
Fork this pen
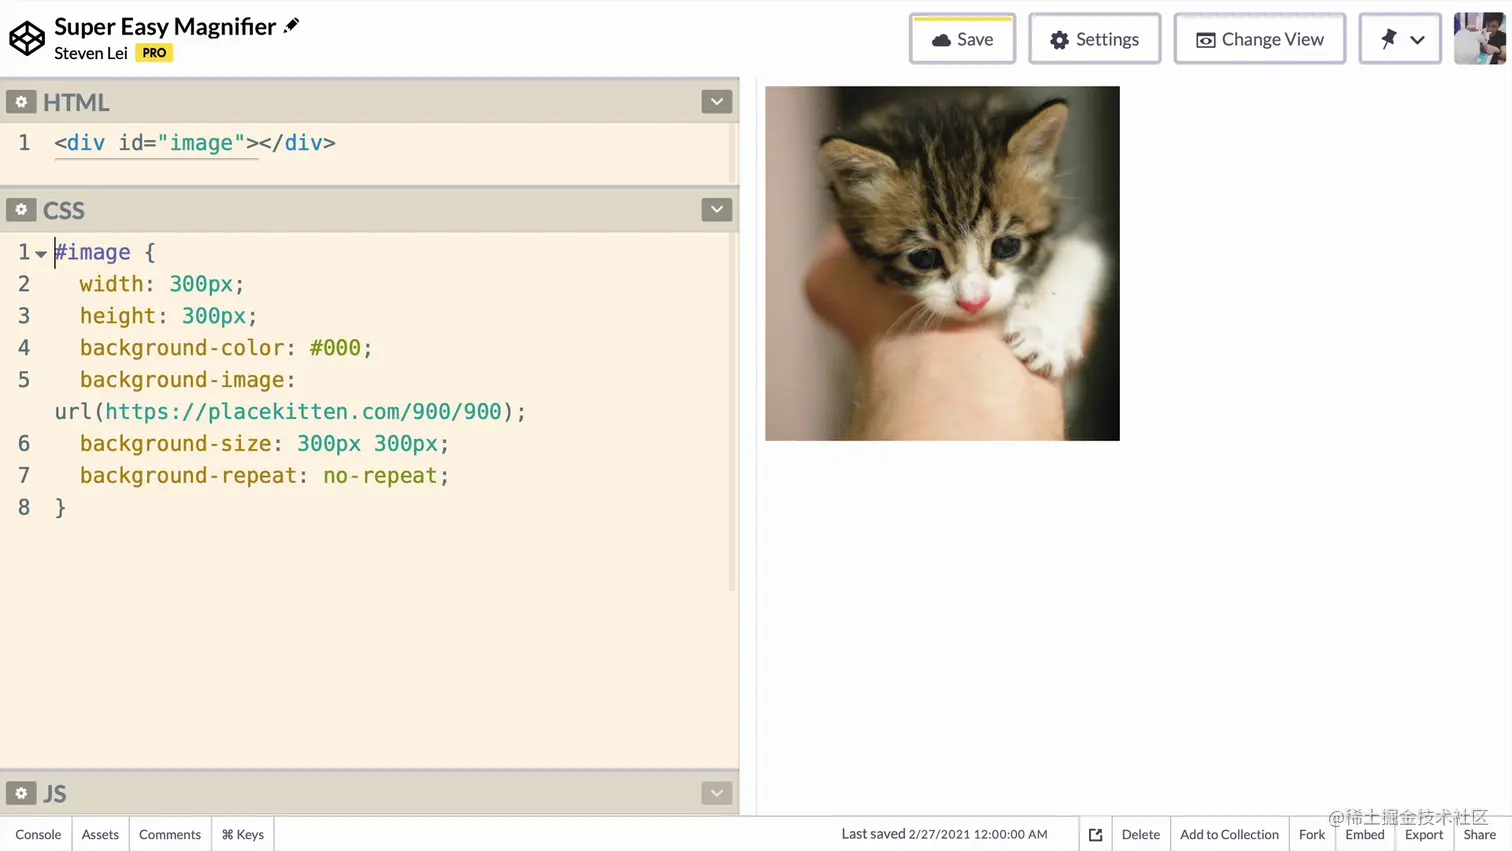(1311, 834)
